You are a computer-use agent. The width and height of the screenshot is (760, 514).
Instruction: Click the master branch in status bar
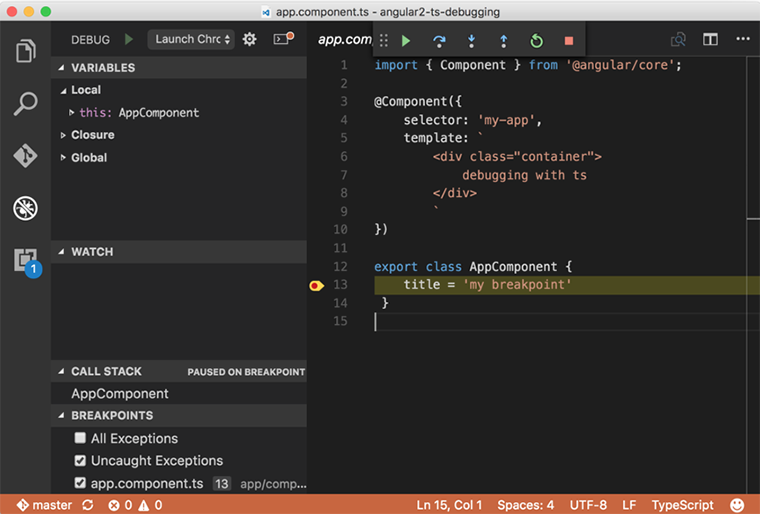[44, 505]
